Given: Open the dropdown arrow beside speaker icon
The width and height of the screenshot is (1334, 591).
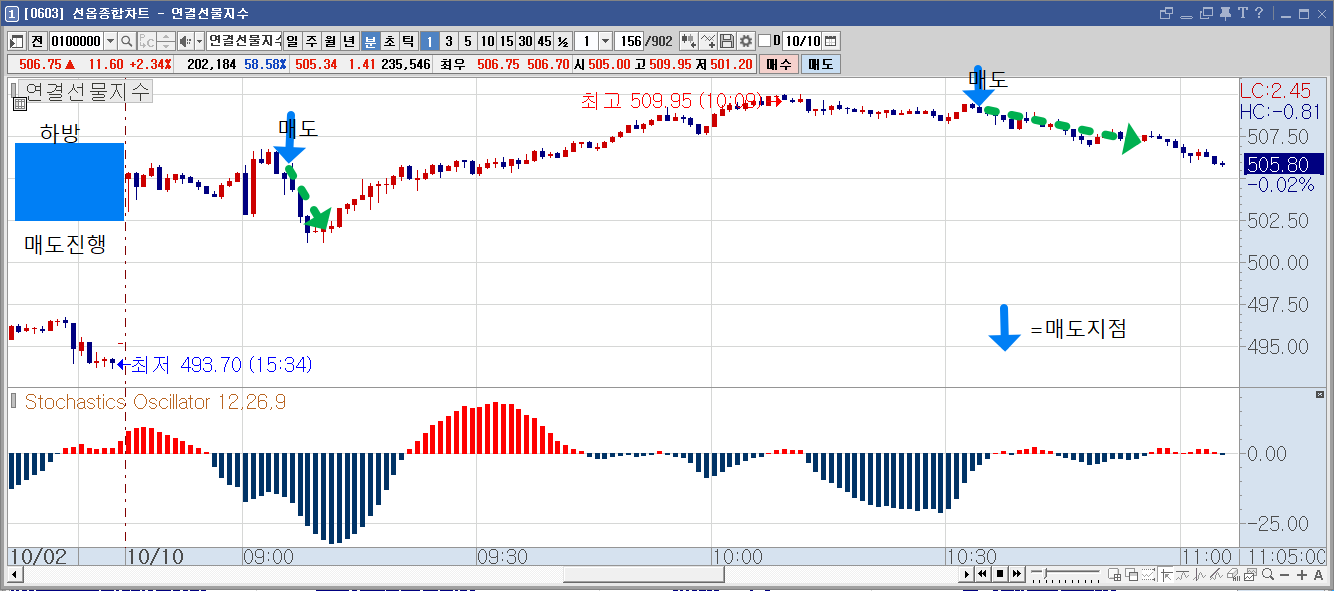Looking at the screenshot, I should 199,41.
